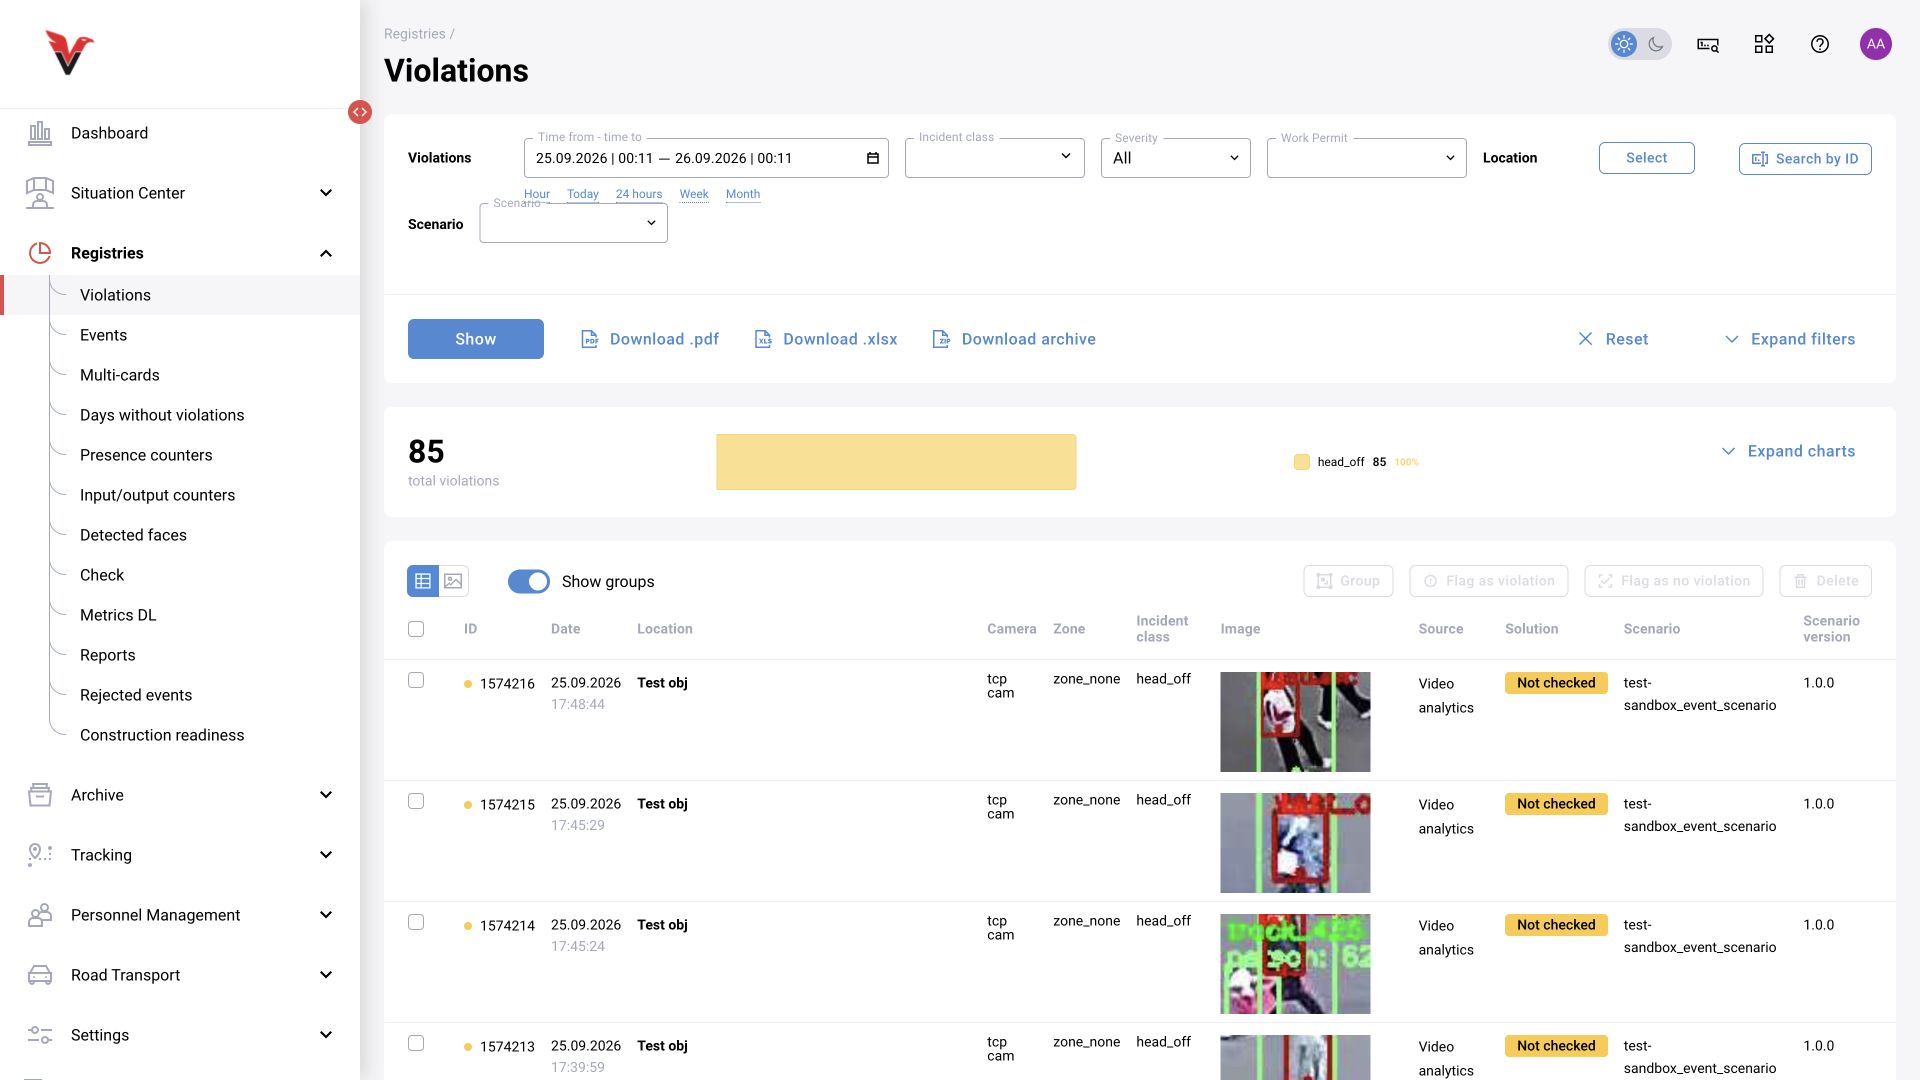Image resolution: width=1920 pixels, height=1080 pixels.
Task: Switch to dark theme moon icon
Action: [x=1656, y=44]
